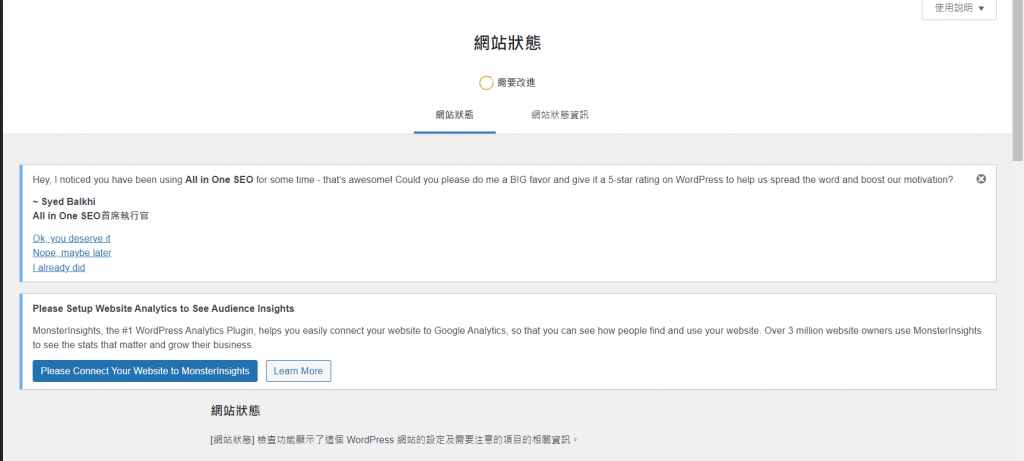Click the 網站狀態 page title heading
Screen dimensions: 1024x461
pyautogui.click(x=507, y=44)
